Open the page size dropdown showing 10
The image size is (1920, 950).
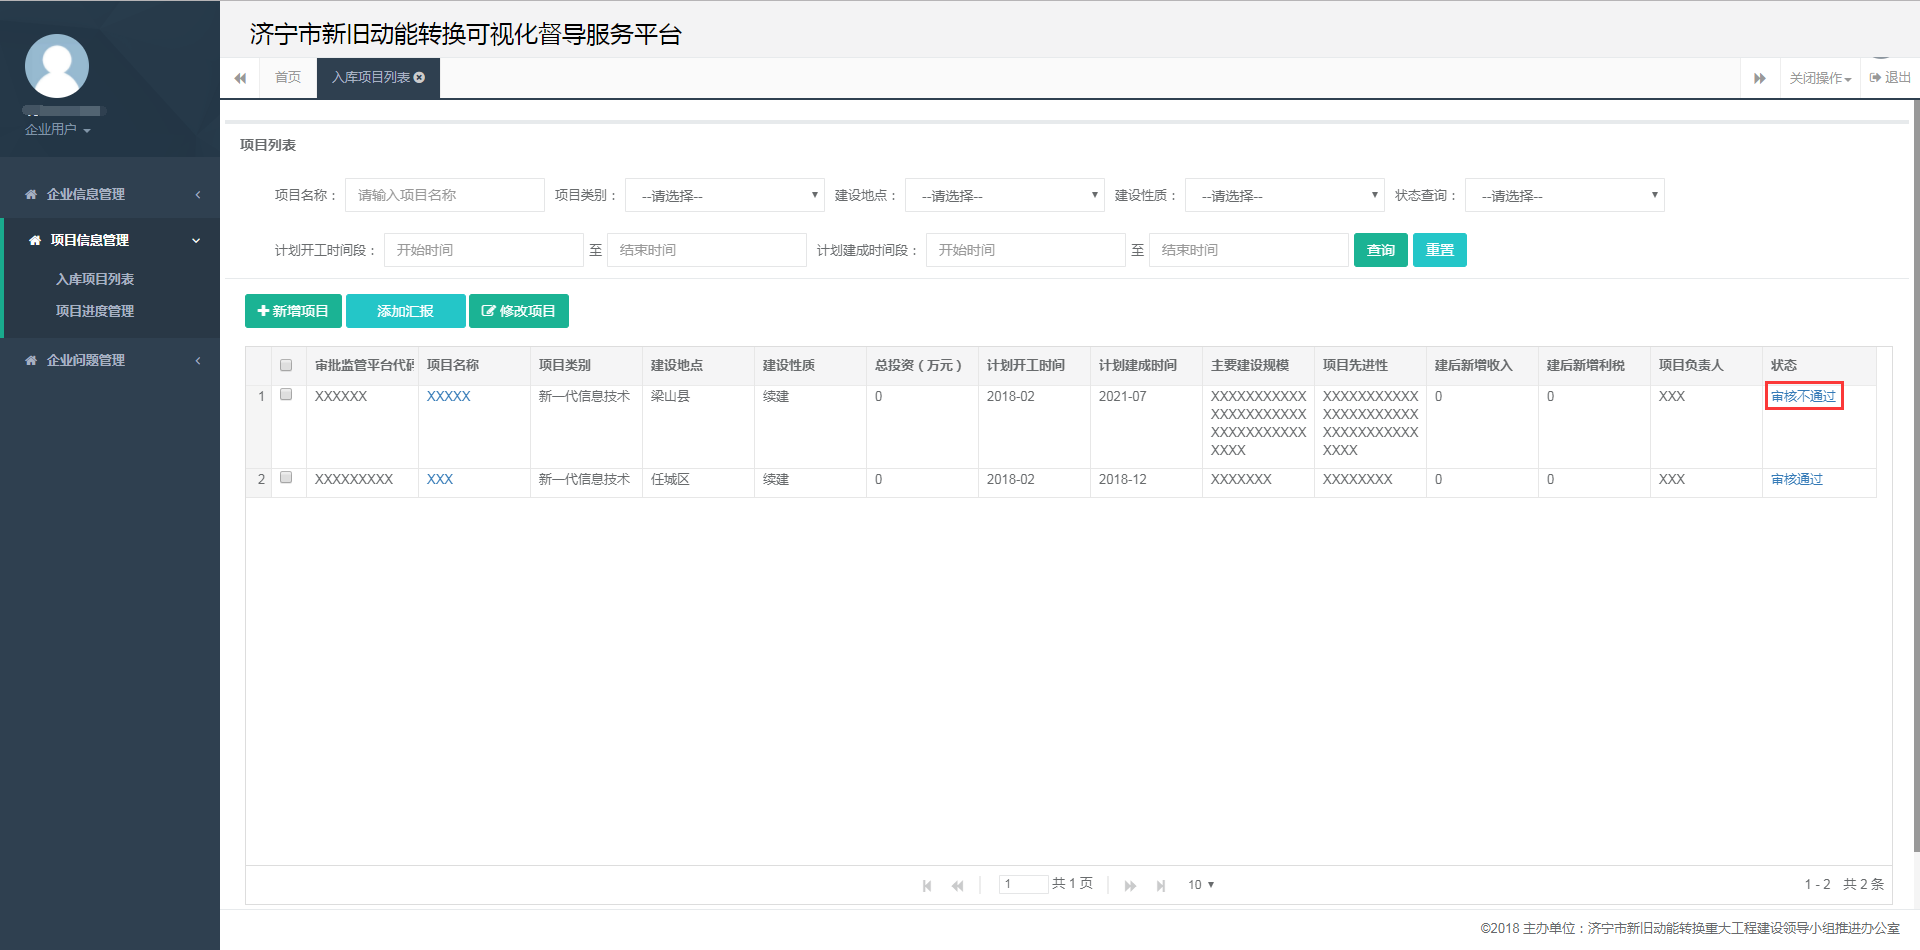tap(1200, 885)
